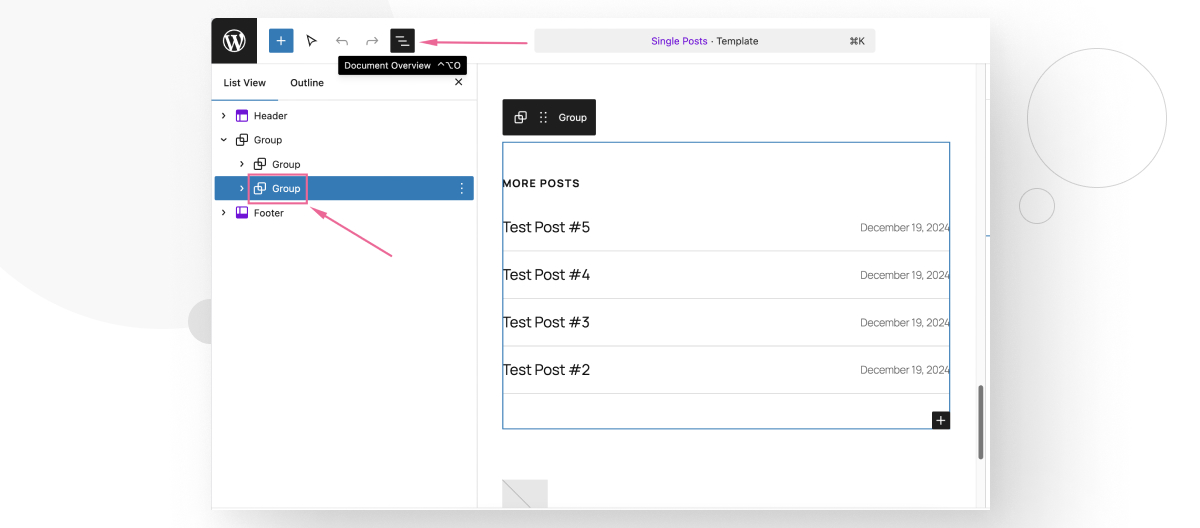The image size is (1200, 528).
Task: Open the Test Post #3 title
Action: pyautogui.click(x=546, y=322)
